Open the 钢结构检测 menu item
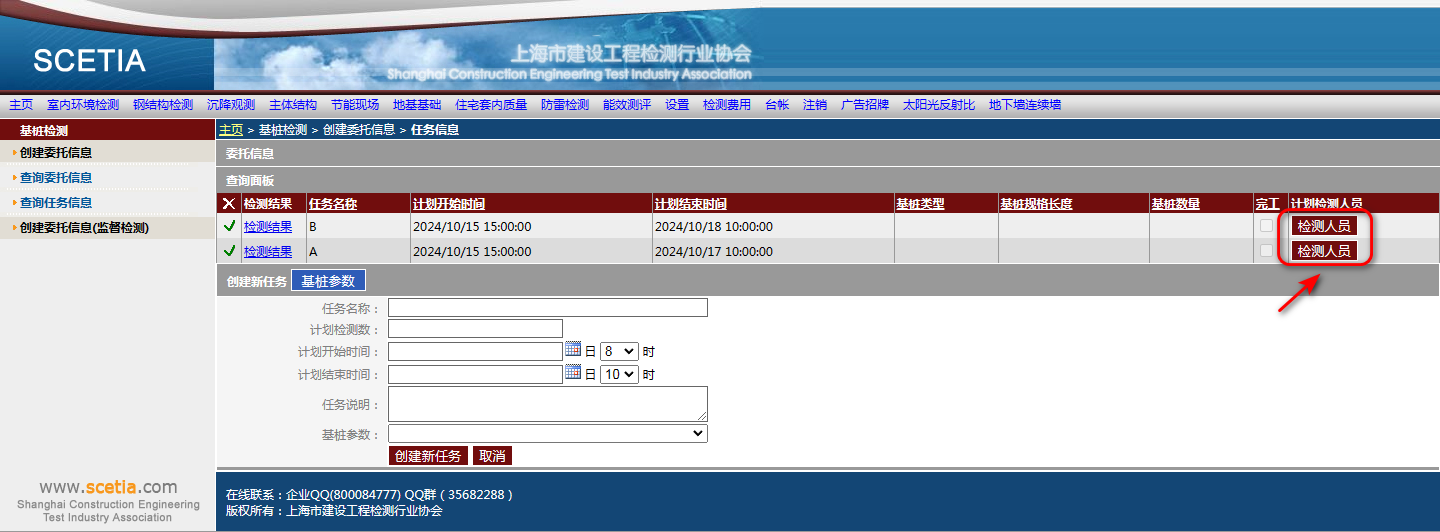Screen dimensions: 1440x532 pyautogui.click(x=163, y=105)
